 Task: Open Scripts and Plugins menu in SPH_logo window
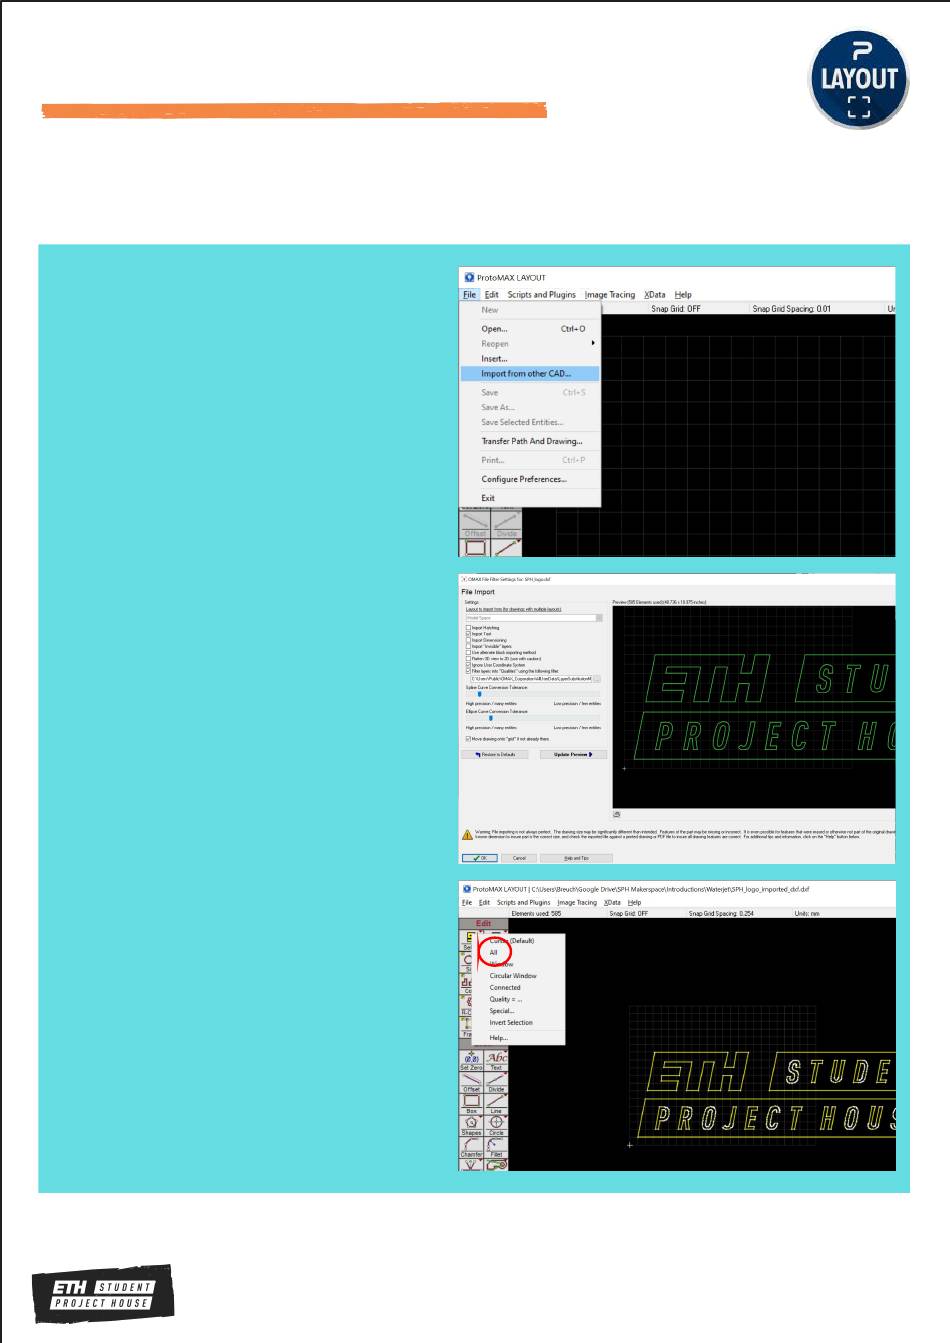click(x=523, y=902)
